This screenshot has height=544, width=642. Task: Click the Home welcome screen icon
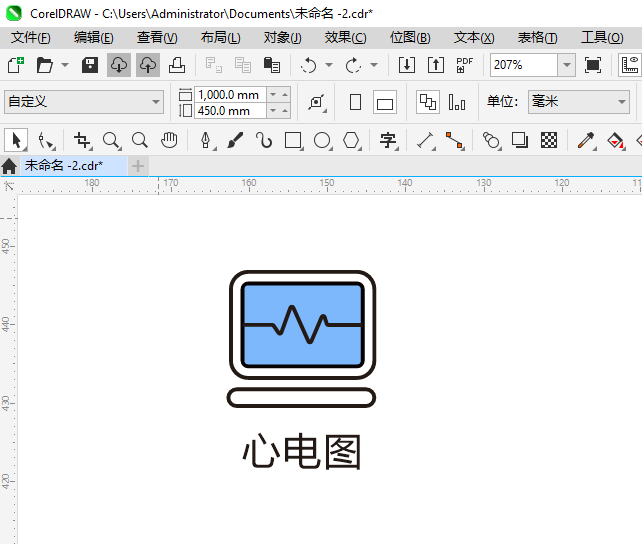tap(9, 166)
